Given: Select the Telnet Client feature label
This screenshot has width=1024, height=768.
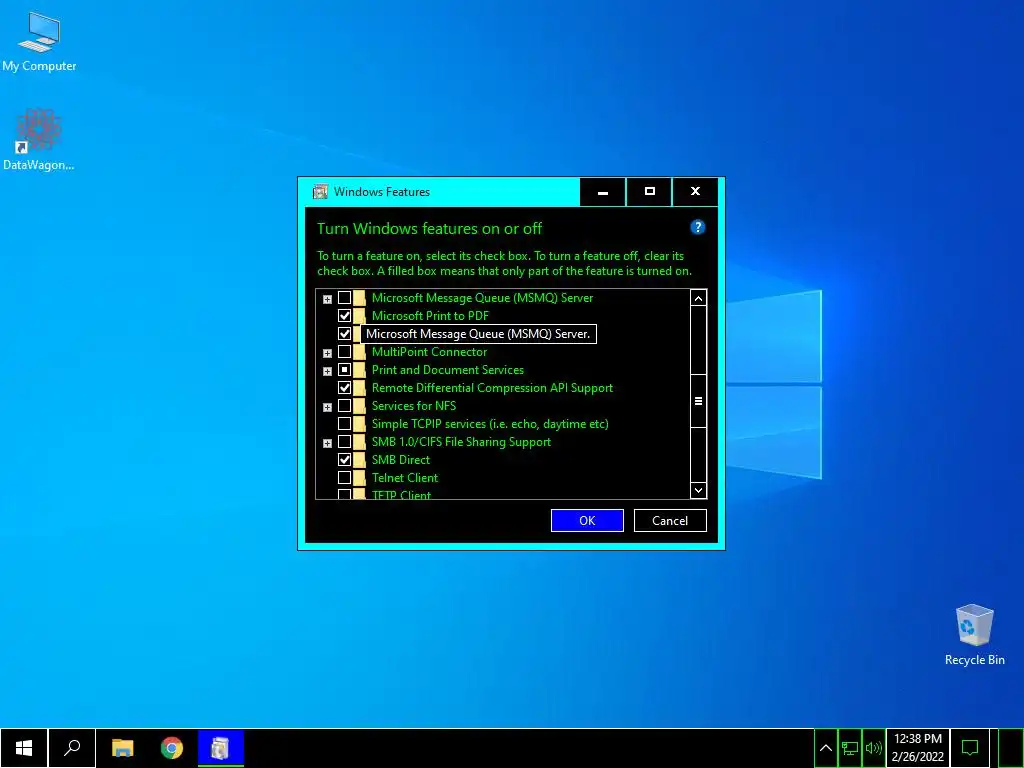Looking at the screenshot, I should coord(405,477).
